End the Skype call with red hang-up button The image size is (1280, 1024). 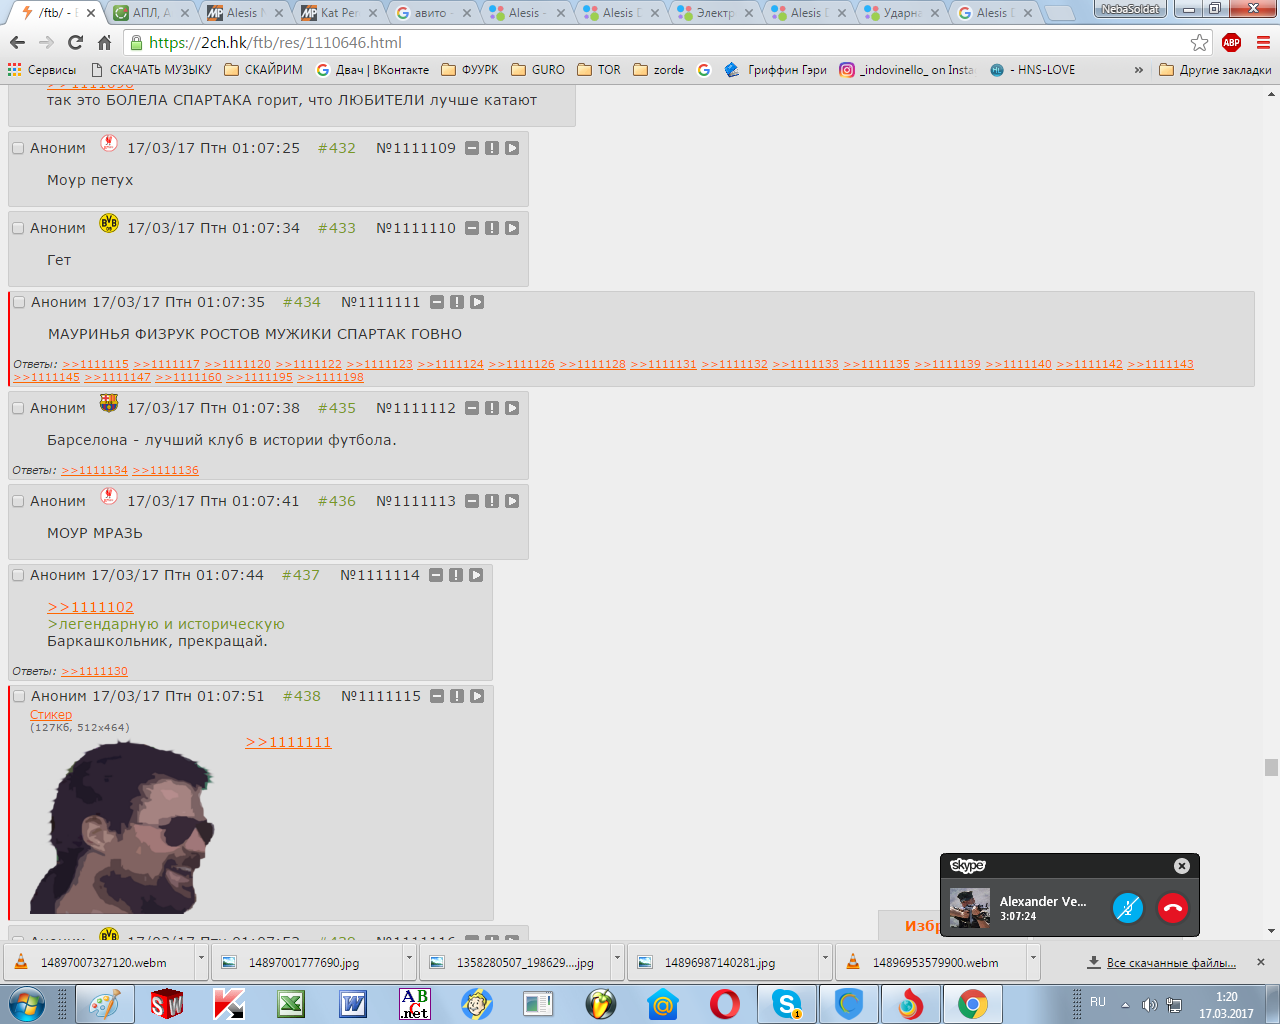click(x=1173, y=908)
